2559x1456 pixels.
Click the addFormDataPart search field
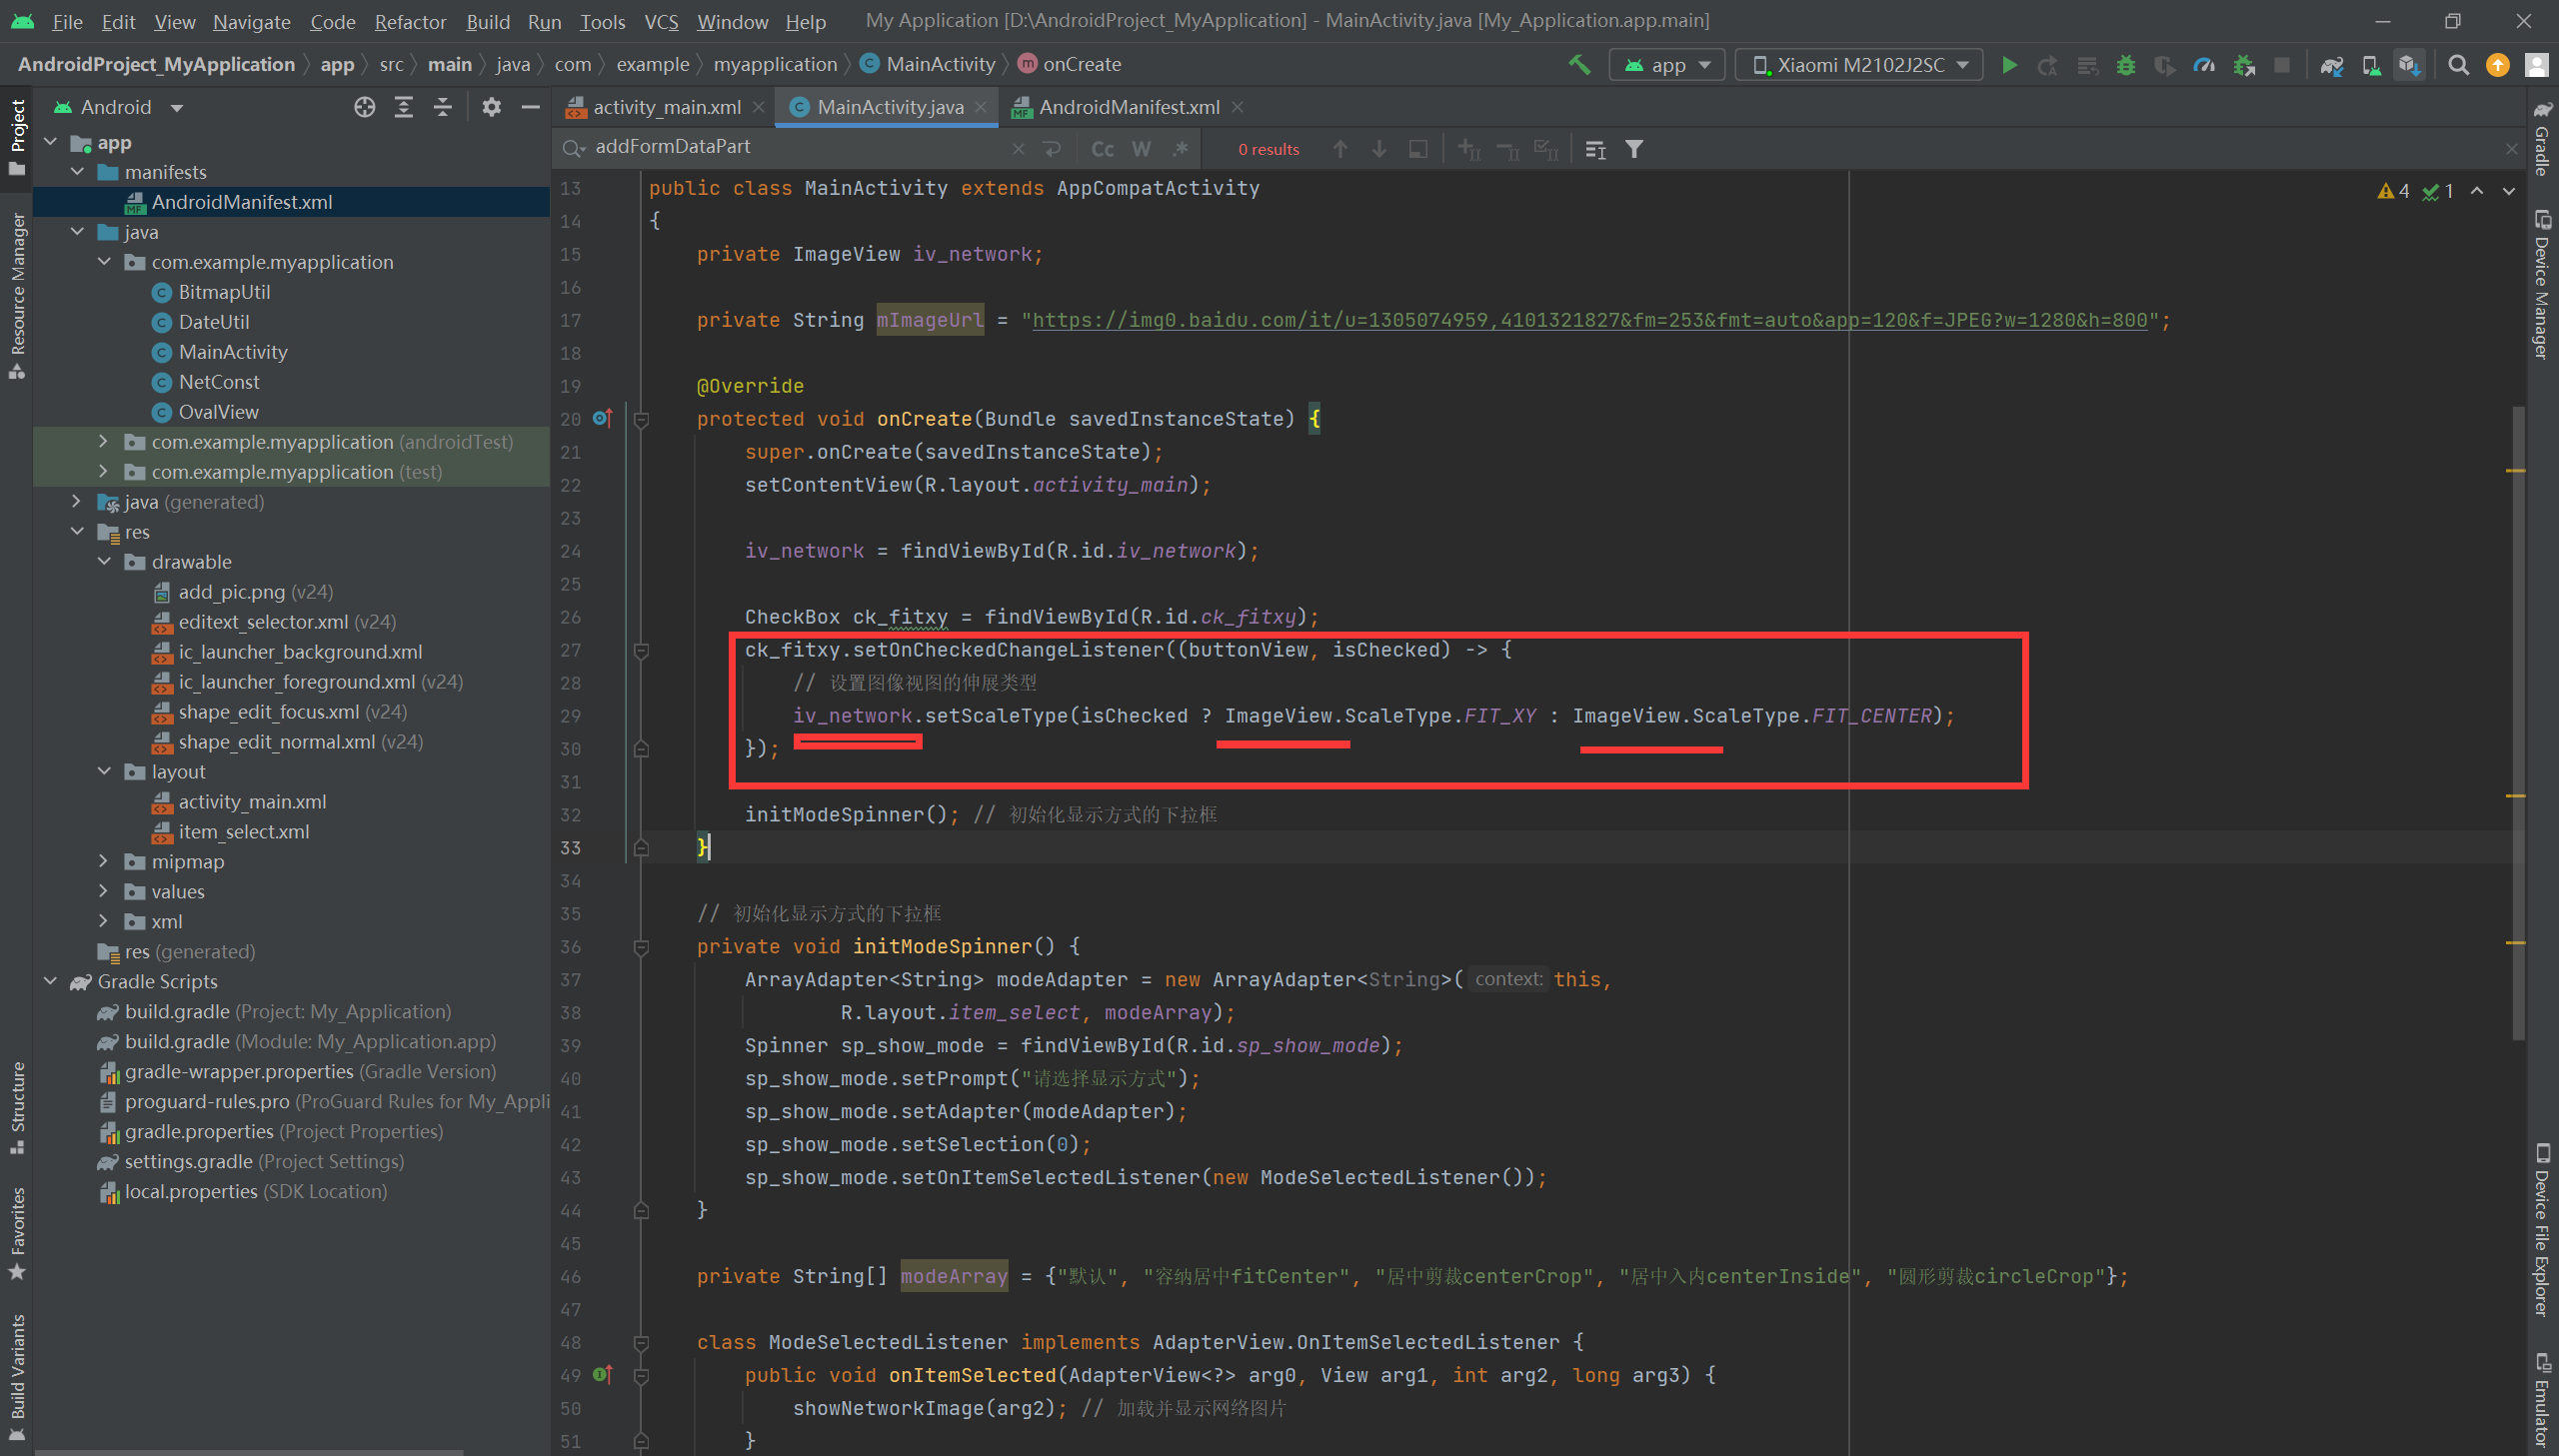(790, 147)
